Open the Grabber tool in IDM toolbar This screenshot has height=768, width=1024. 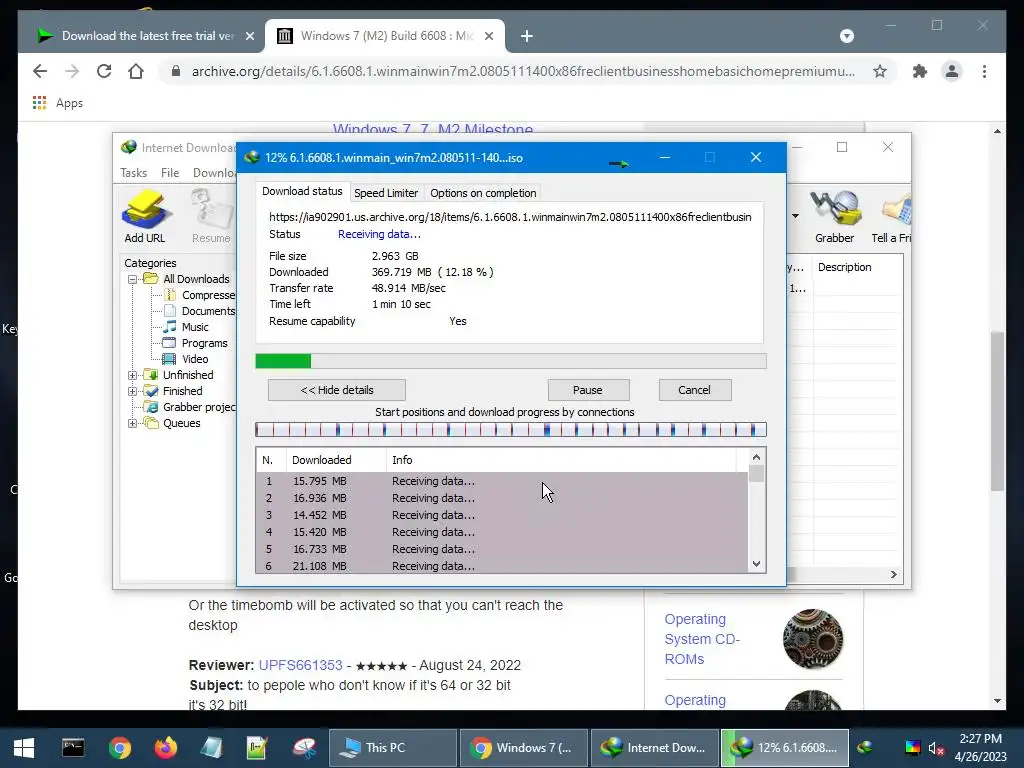coord(835,216)
